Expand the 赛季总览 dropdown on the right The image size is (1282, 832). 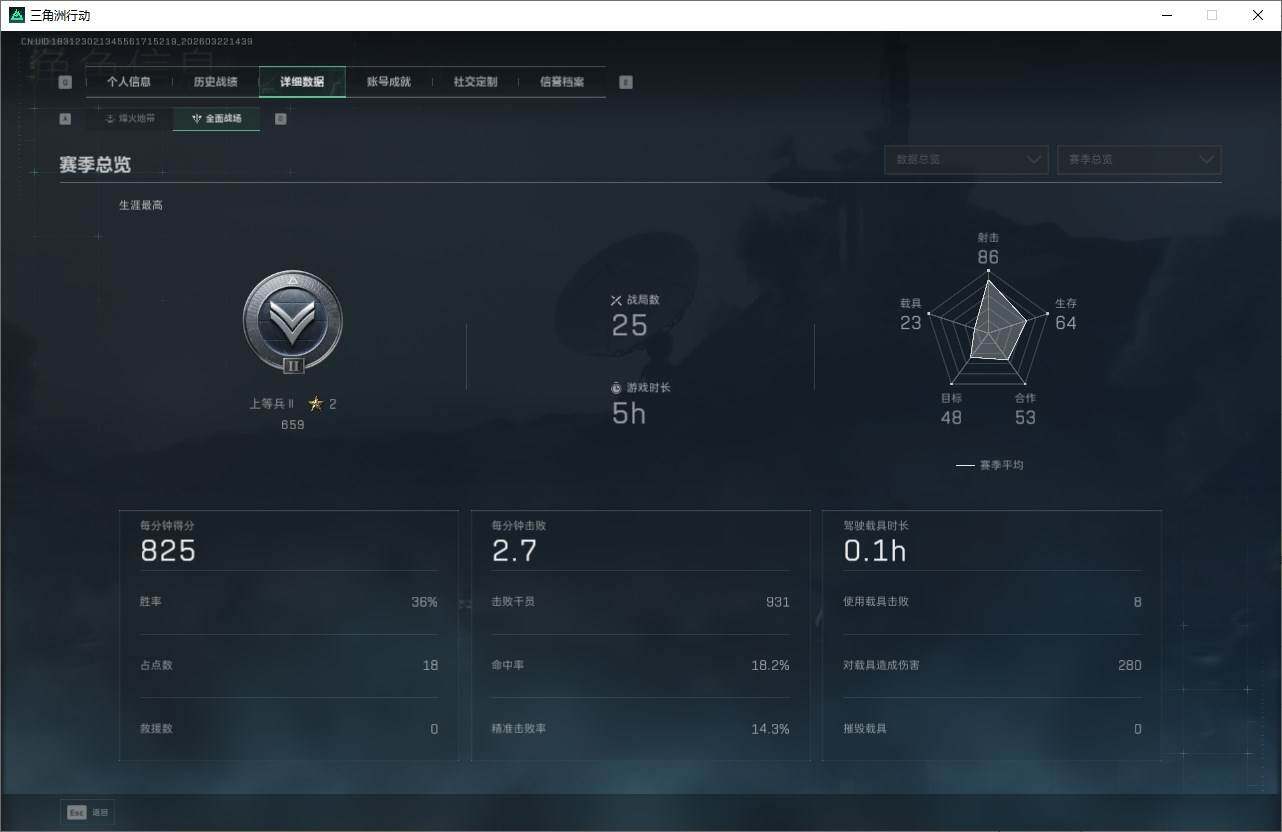click(1139, 160)
